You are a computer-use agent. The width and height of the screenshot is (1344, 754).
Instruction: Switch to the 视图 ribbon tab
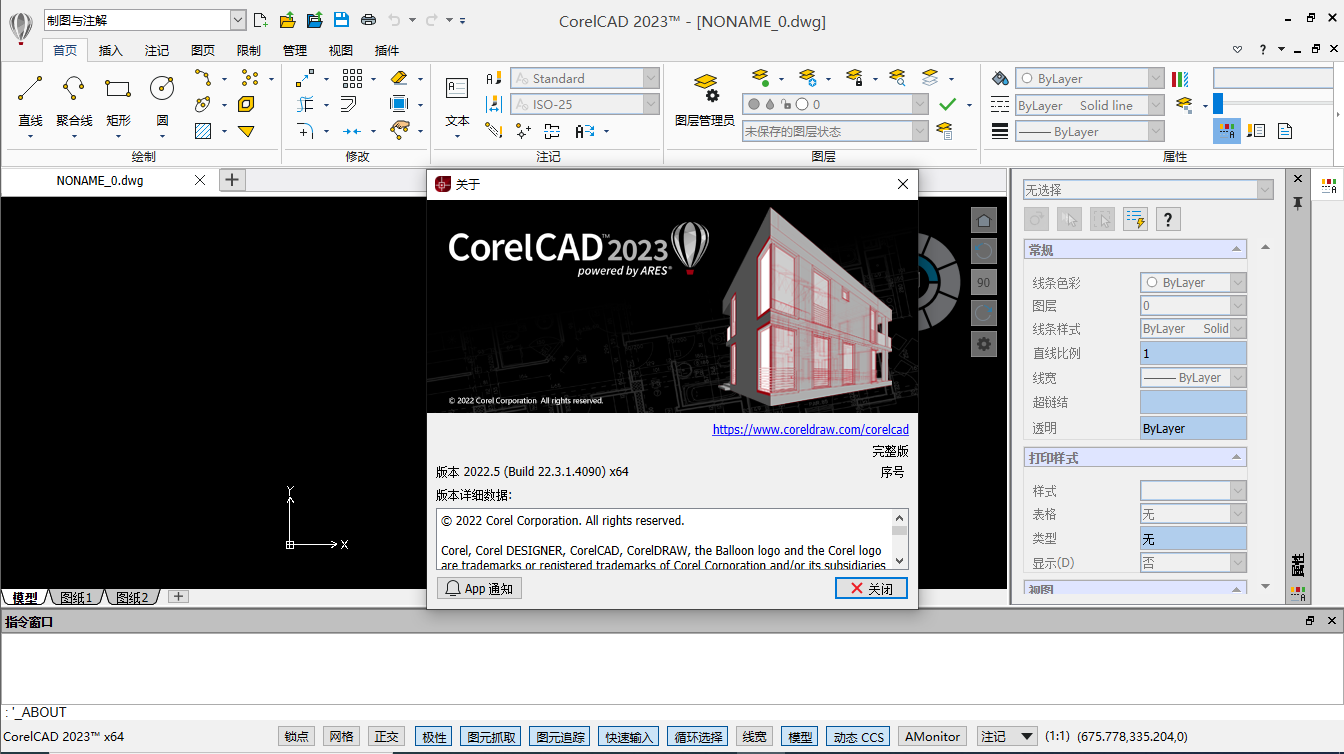[341, 51]
